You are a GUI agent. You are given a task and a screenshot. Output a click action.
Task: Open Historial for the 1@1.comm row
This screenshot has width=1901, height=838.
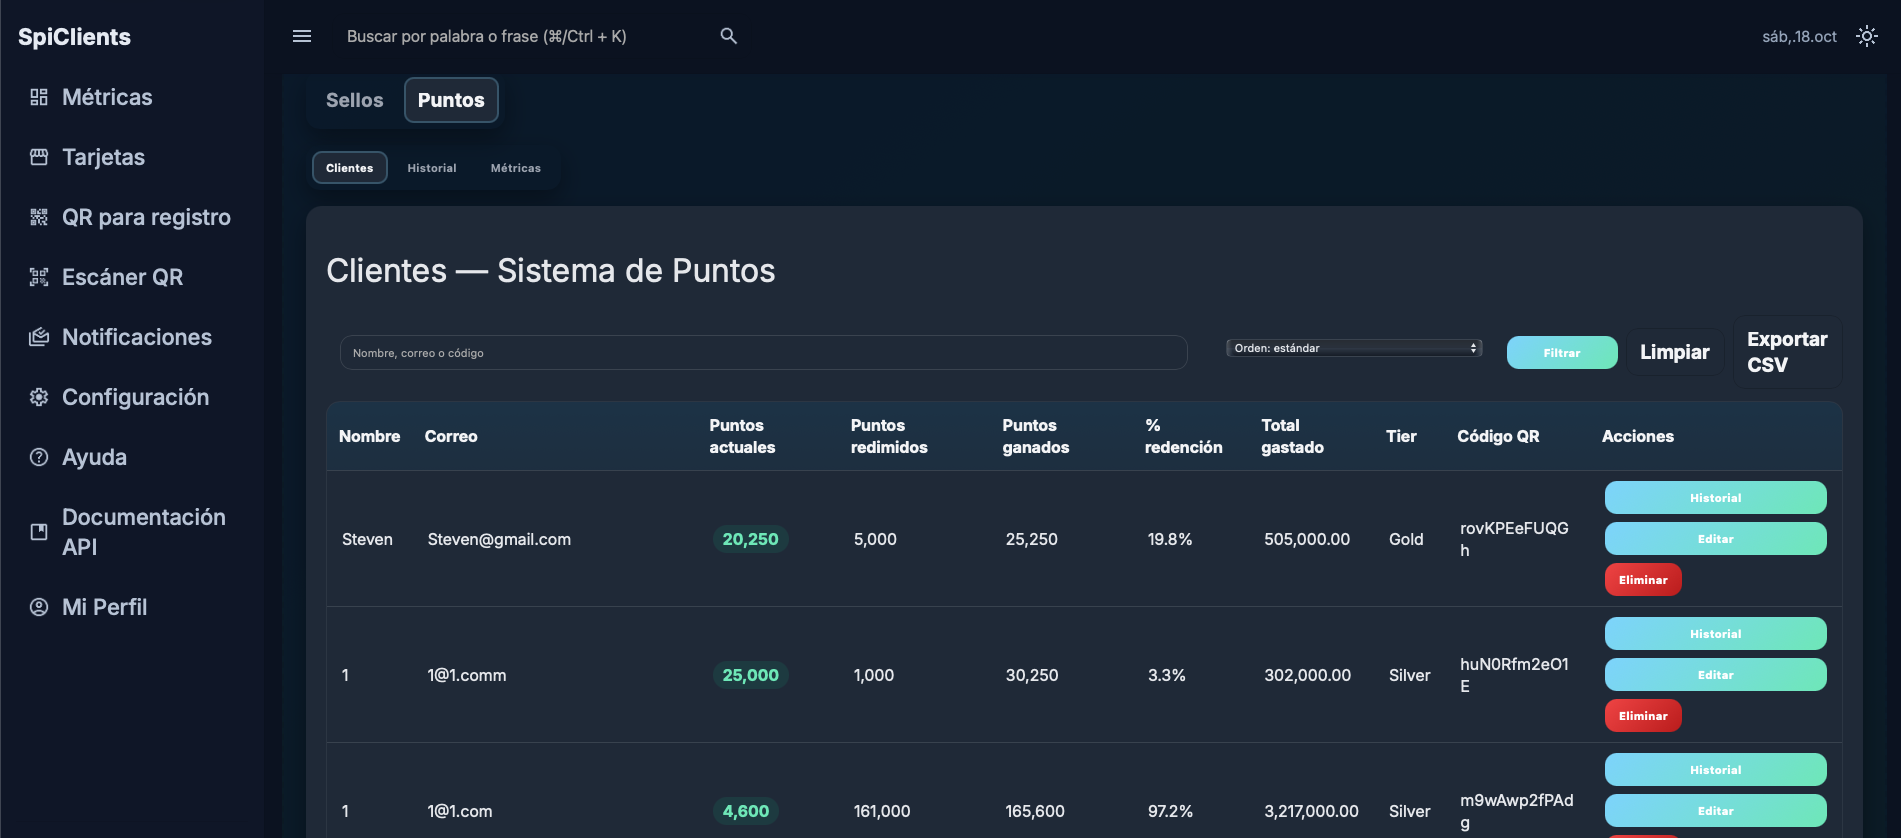(x=1716, y=634)
